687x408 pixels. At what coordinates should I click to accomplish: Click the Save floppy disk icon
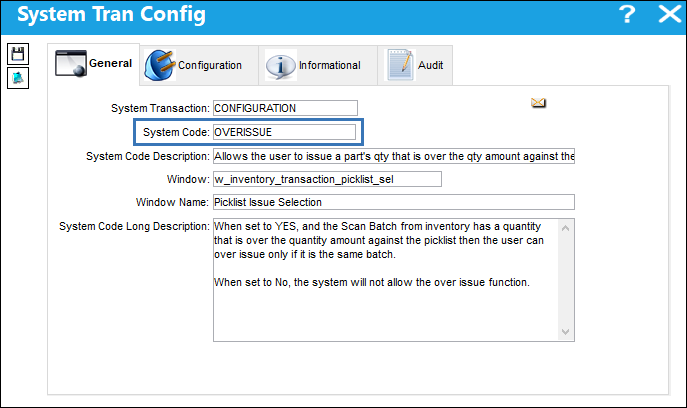point(18,54)
